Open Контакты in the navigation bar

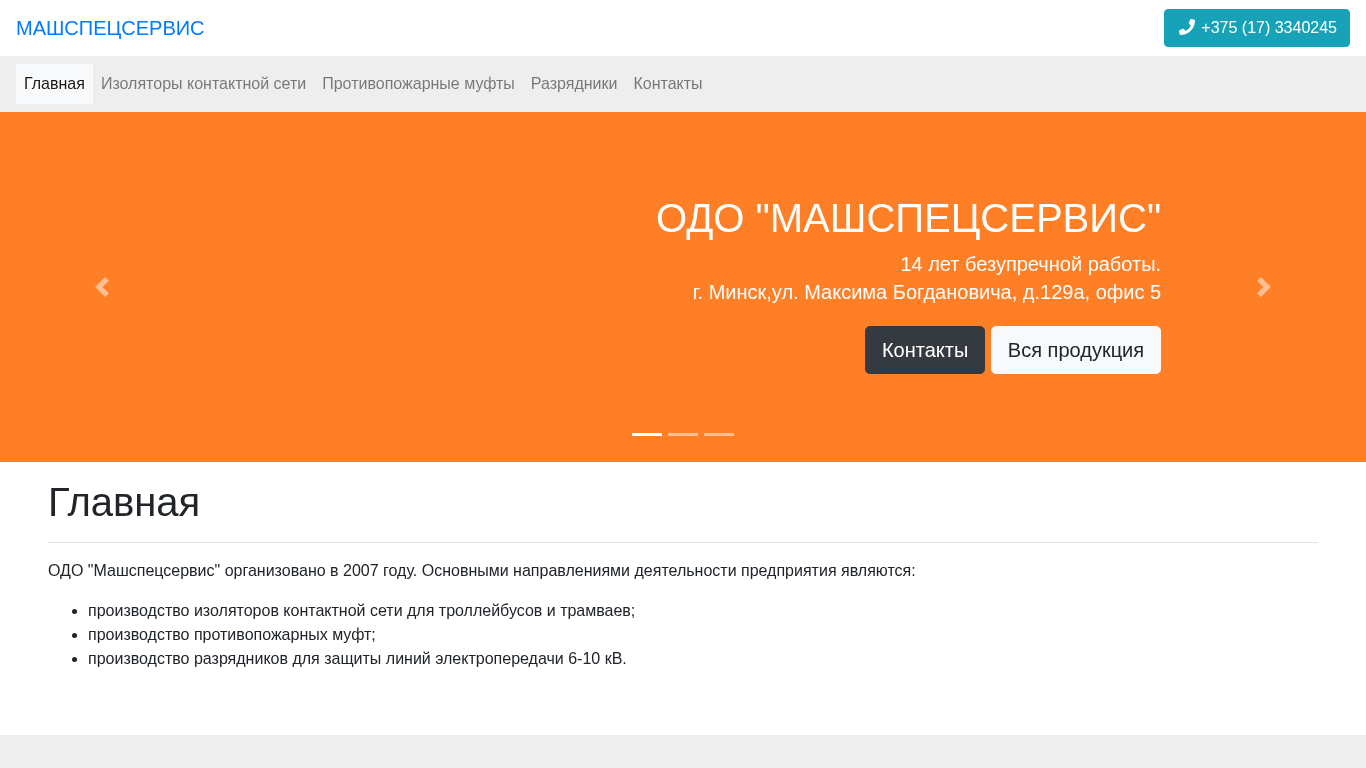point(668,84)
